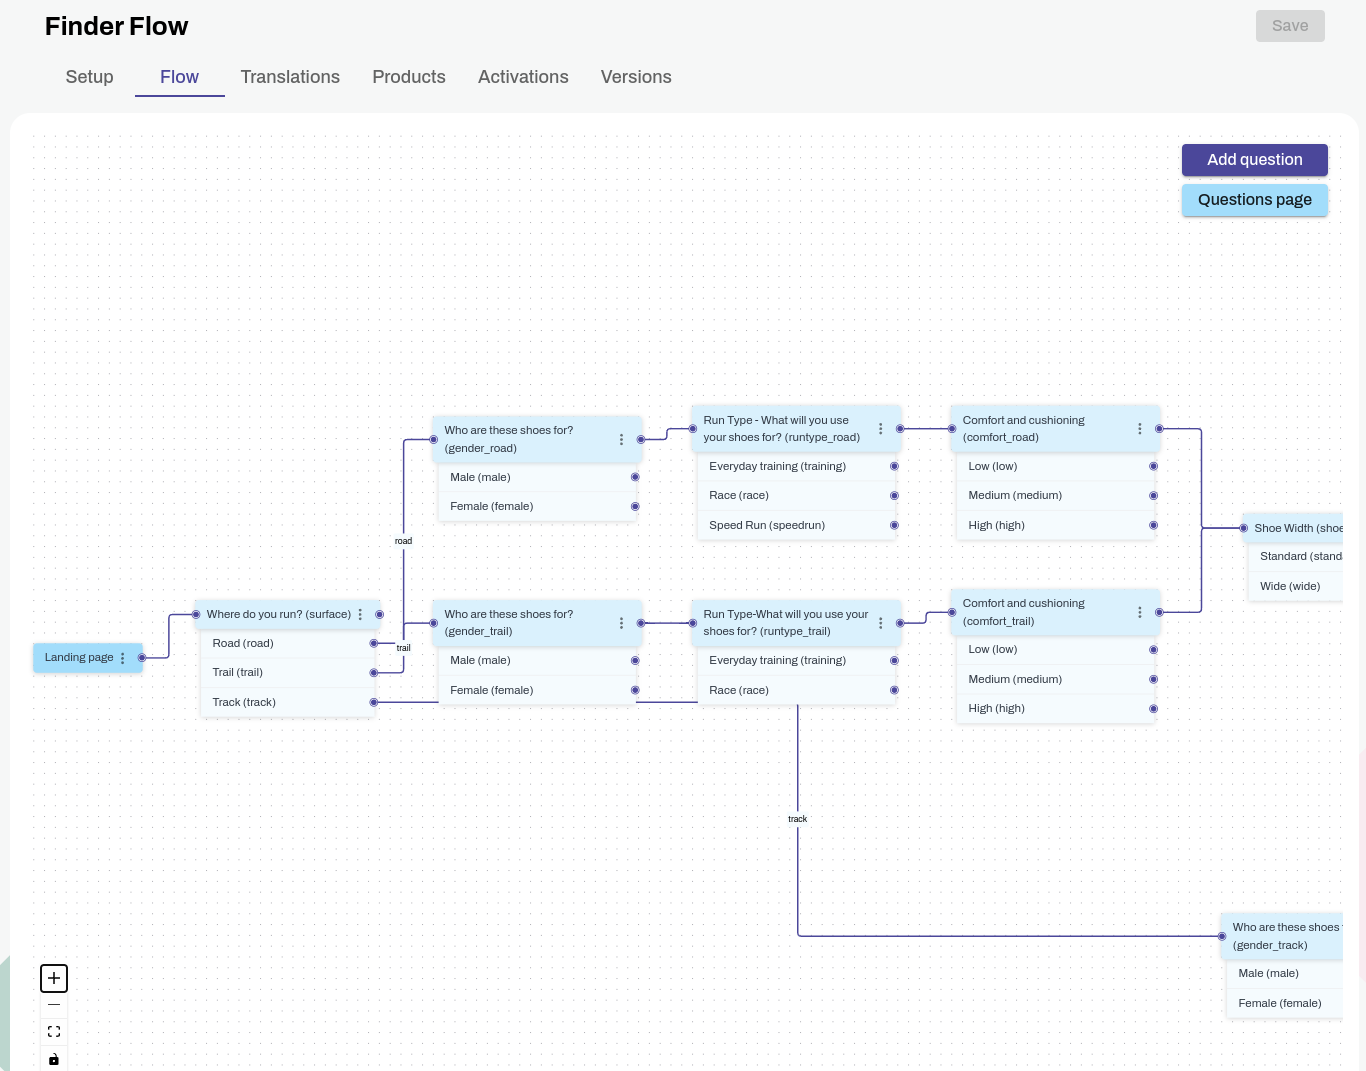Open comfort_trail node three-dot menu
The width and height of the screenshot is (1366, 1071).
1139,612
